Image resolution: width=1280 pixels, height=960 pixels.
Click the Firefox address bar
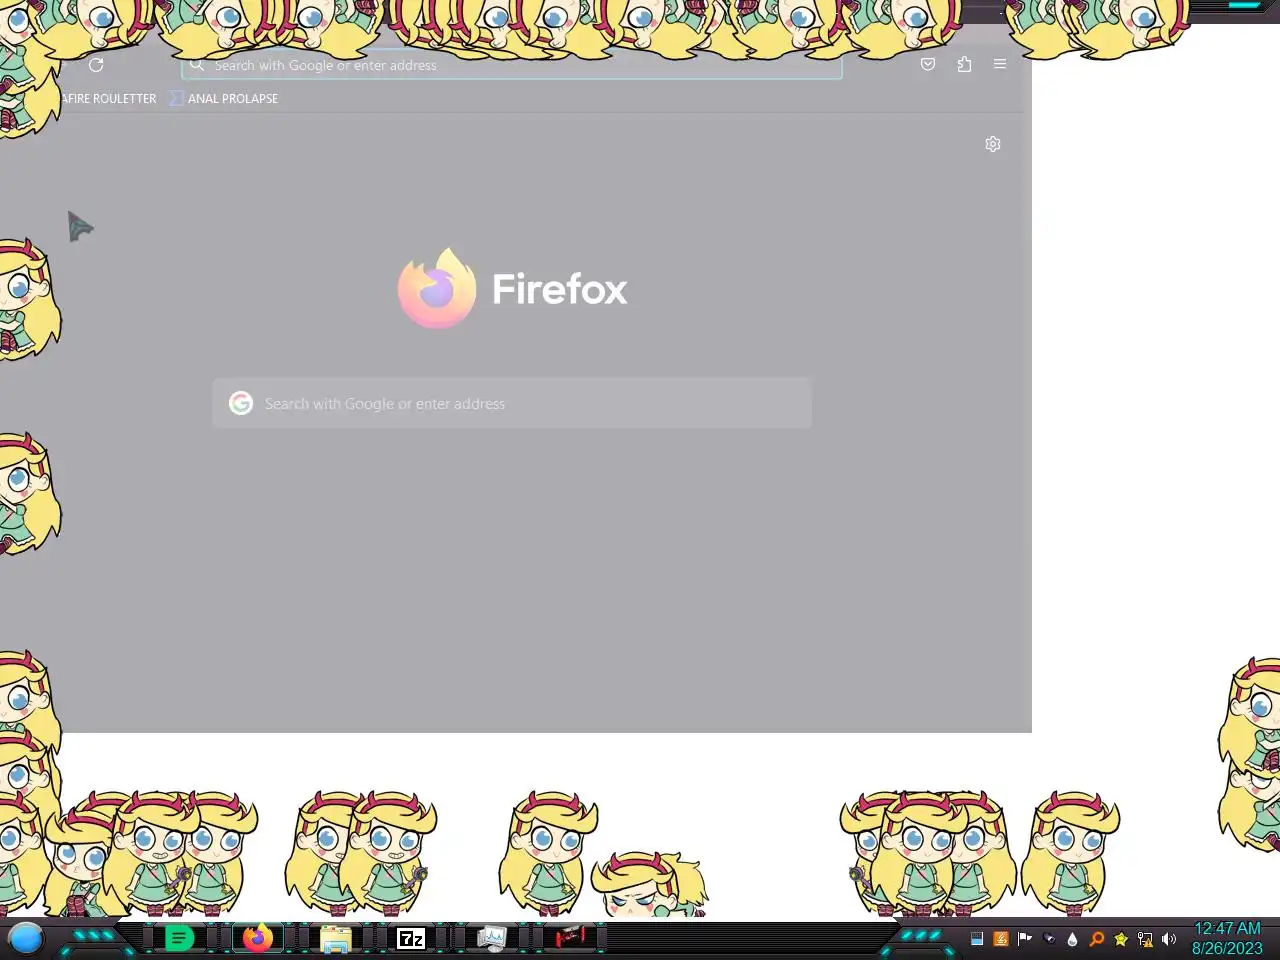coord(511,65)
